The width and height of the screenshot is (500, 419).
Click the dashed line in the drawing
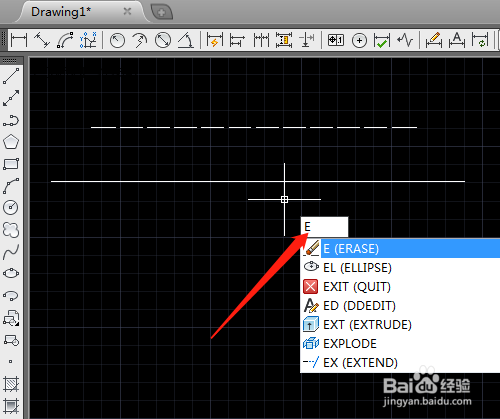tap(254, 127)
